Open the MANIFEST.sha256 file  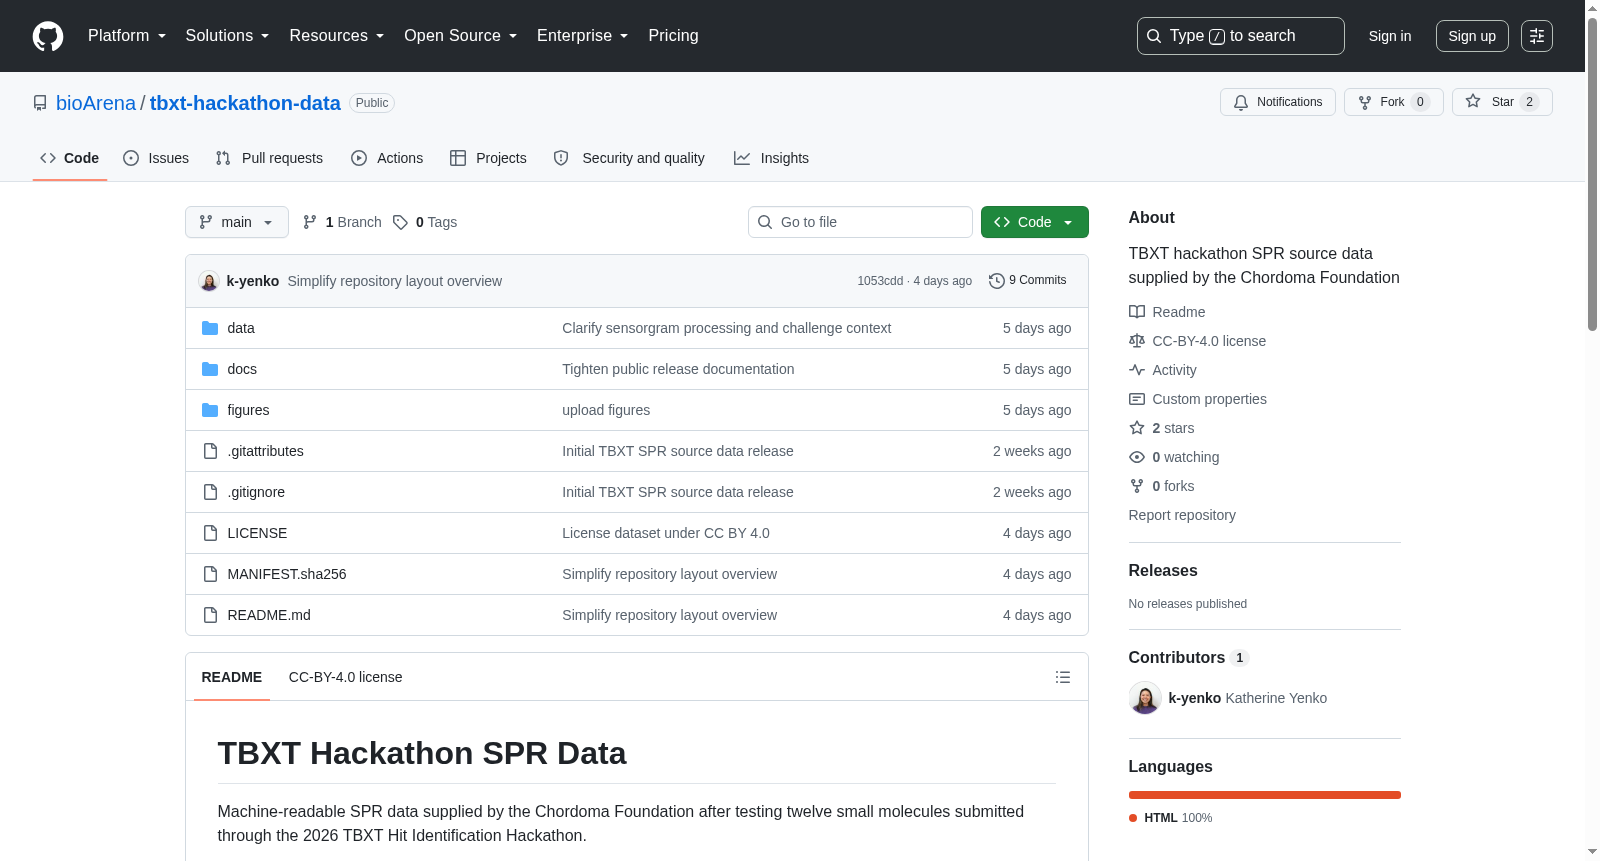(x=287, y=574)
